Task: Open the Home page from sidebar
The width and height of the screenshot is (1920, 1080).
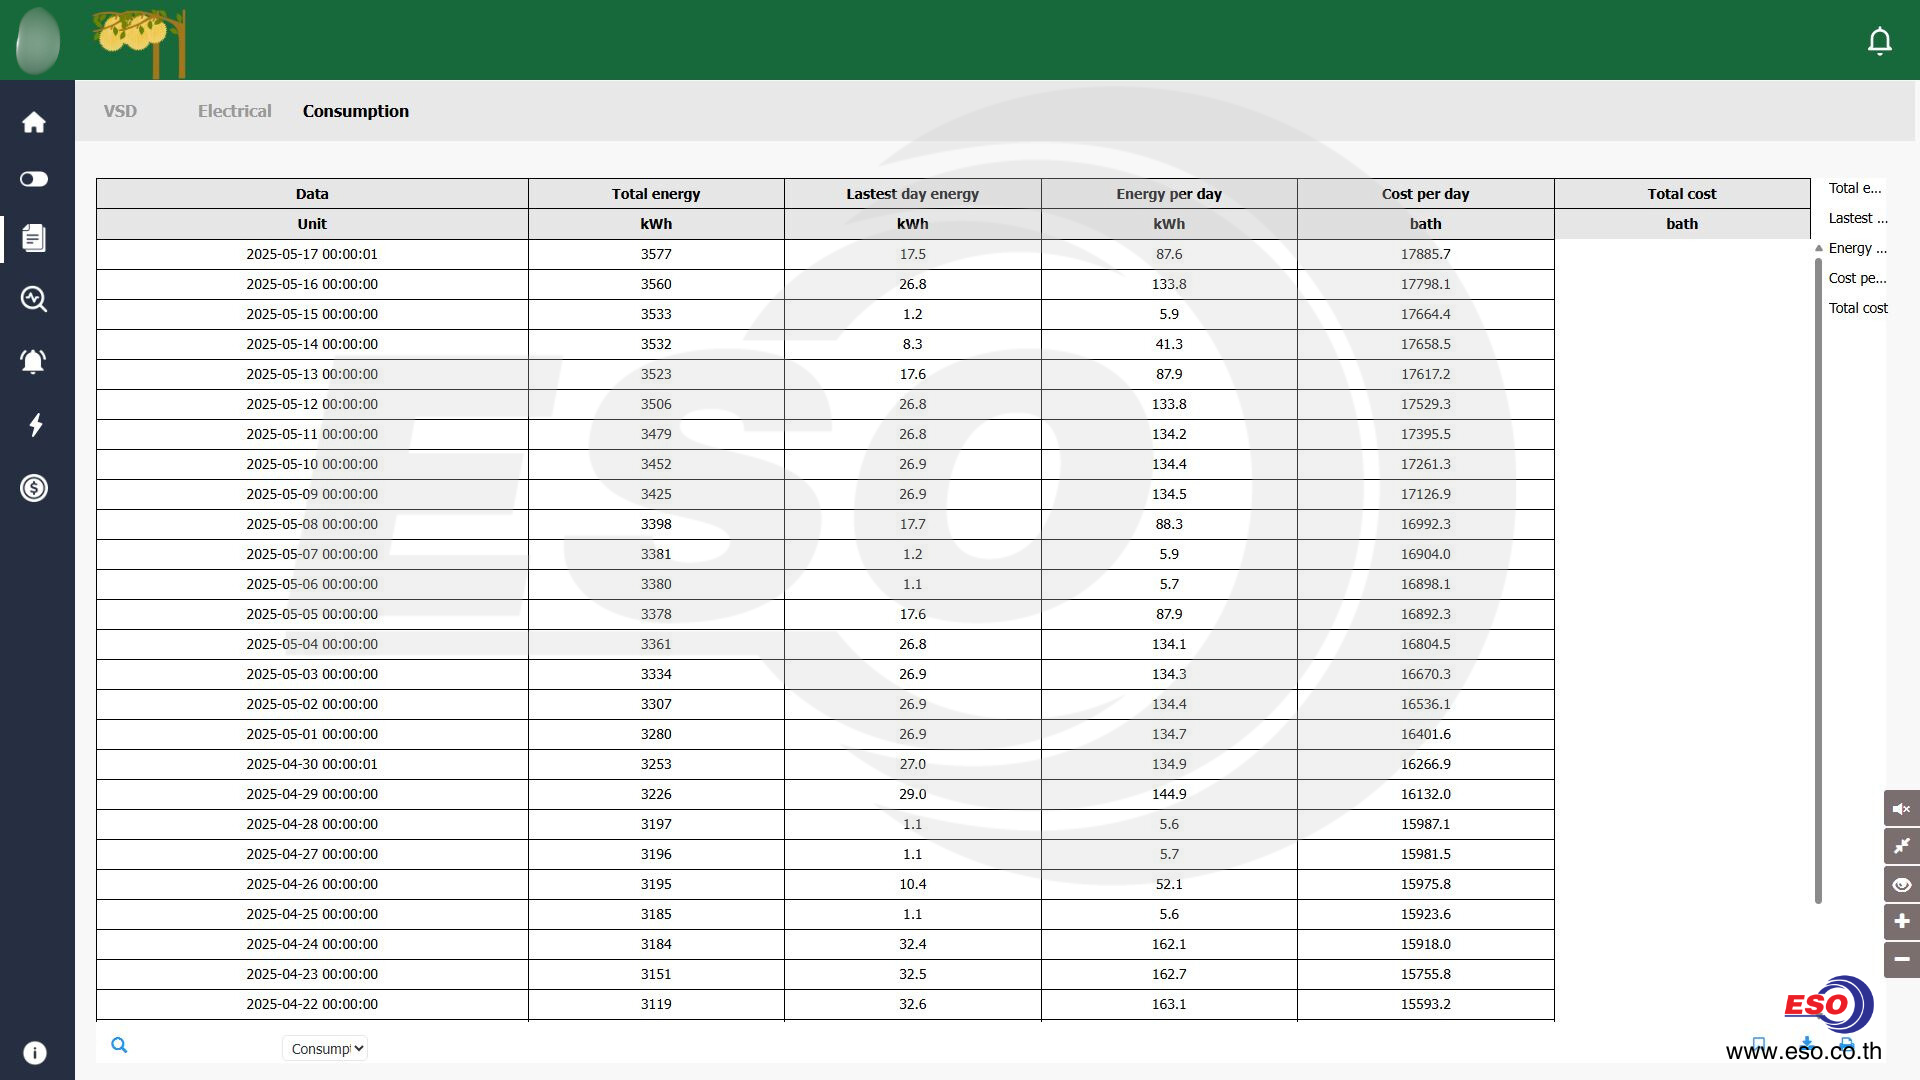Action: [34, 122]
